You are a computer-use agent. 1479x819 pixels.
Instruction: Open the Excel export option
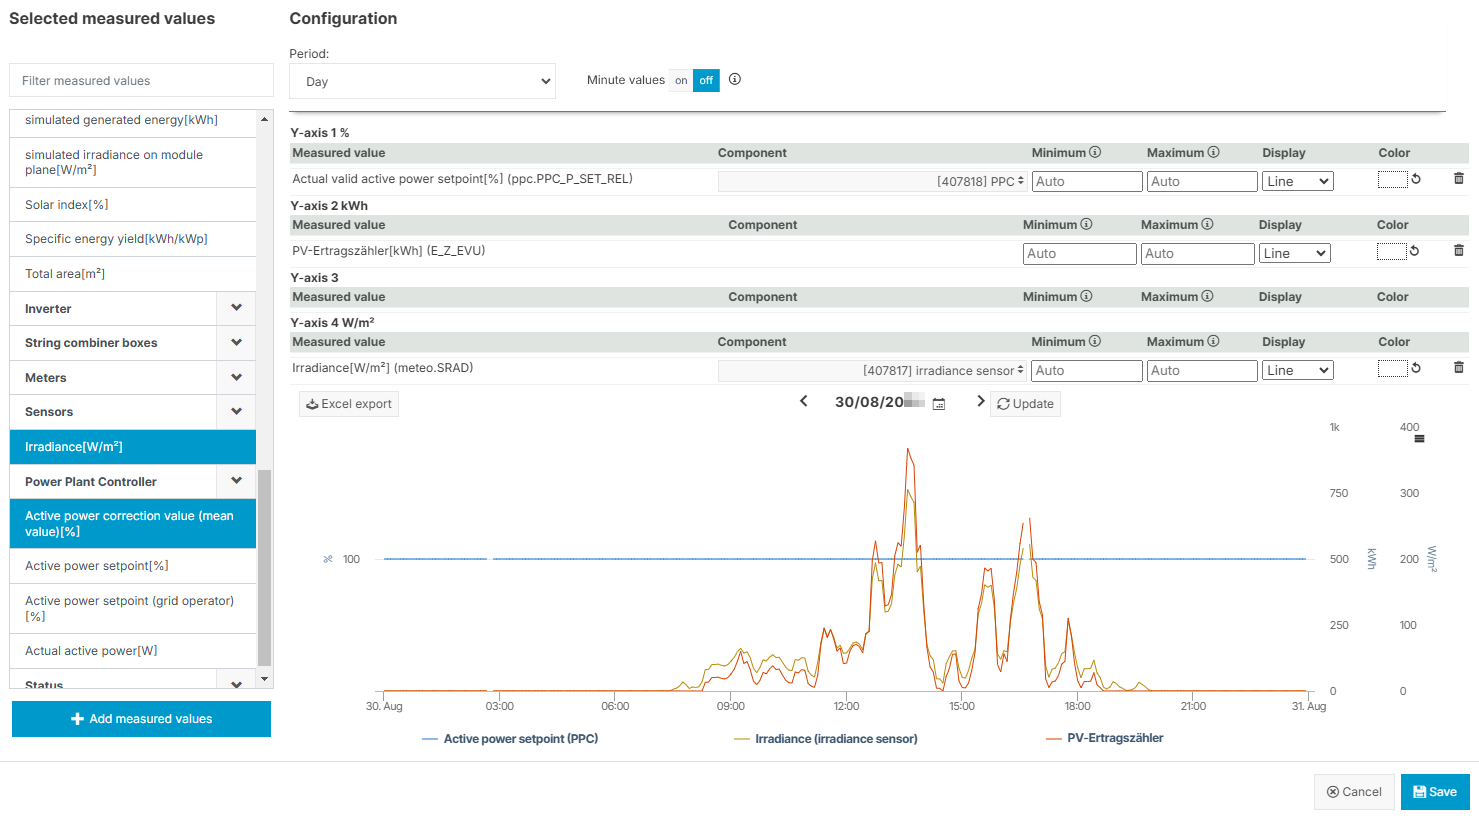[348, 404]
